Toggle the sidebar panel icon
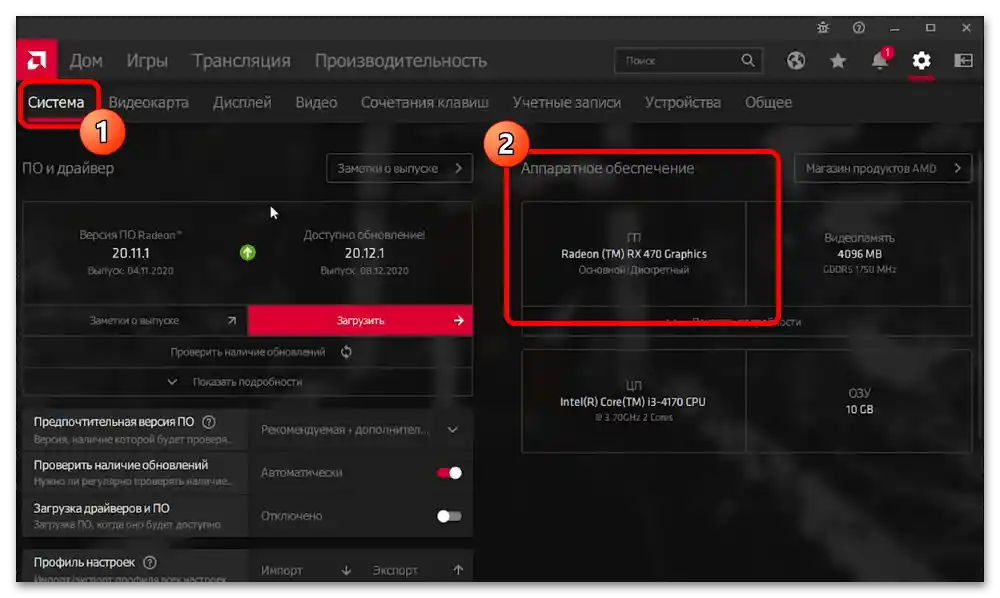The width and height of the screenshot is (1000, 598). pos(963,61)
